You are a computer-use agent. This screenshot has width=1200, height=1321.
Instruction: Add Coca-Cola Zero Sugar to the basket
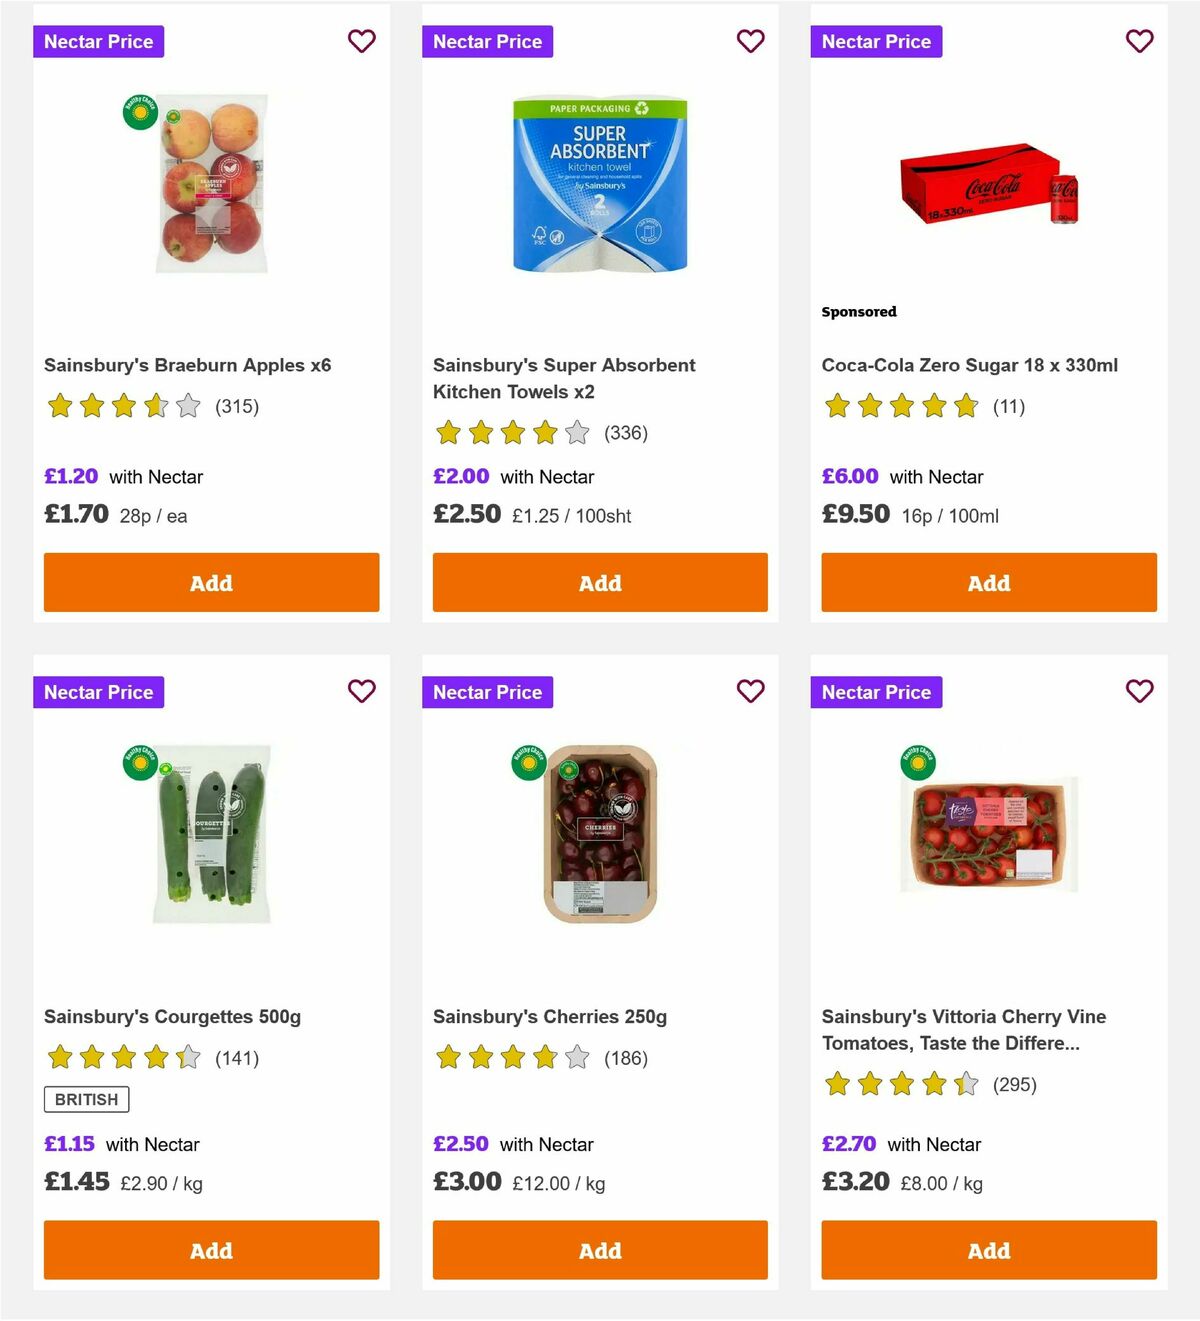pos(988,582)
